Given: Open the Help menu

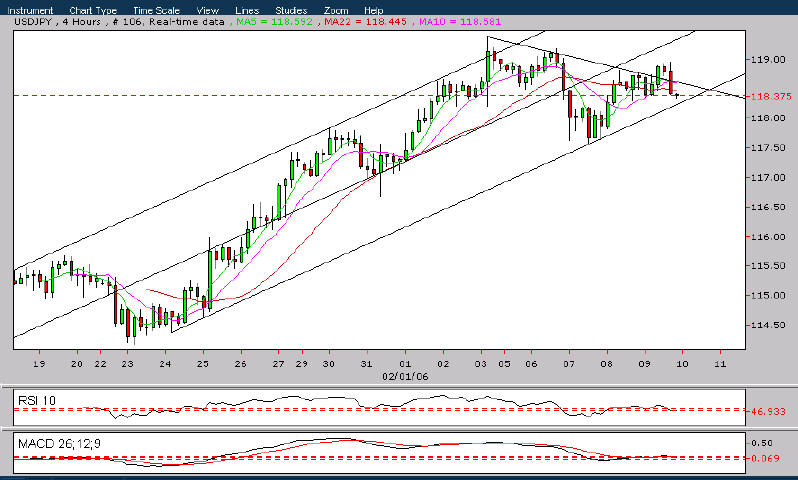Looking at the screenshot, I should pyautogui.click(x=374, y=10).
